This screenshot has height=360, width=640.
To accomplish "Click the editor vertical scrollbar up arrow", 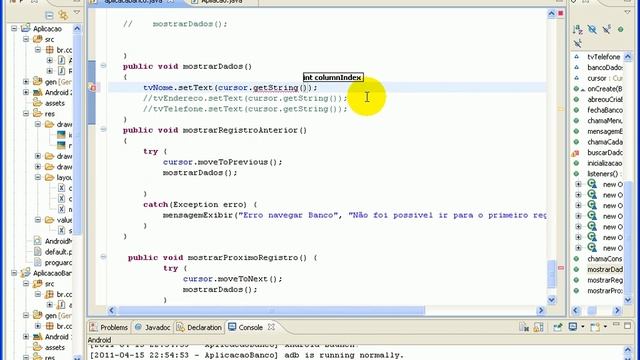I will coord(551,14).
